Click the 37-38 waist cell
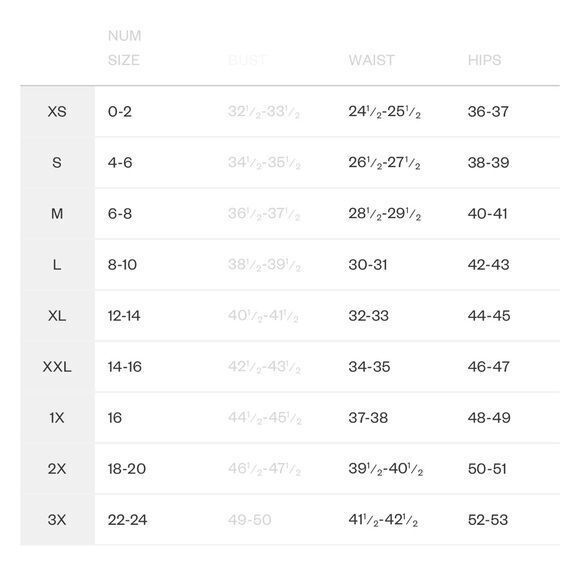This screenshot has width=580, height=580. [x=368, y=418]
